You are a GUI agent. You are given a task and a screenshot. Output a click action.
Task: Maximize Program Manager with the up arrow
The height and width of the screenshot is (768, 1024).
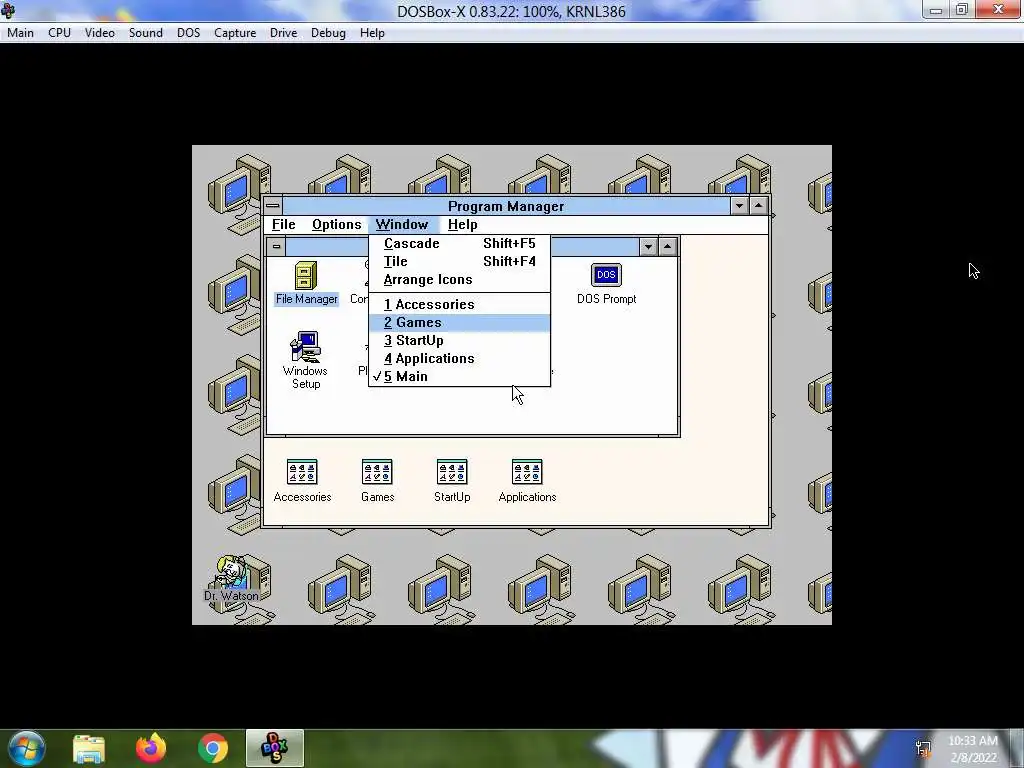758,206
